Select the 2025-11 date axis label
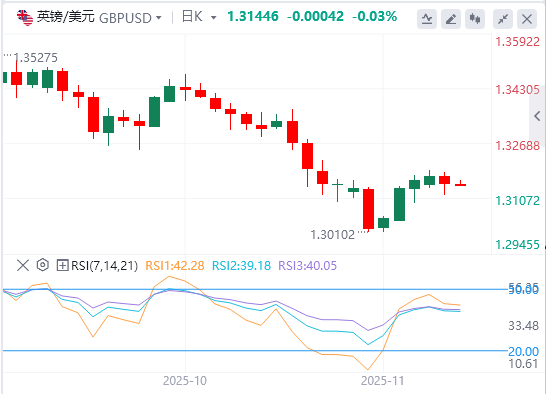The image size is (546, 394). click(x=383, y=381)
